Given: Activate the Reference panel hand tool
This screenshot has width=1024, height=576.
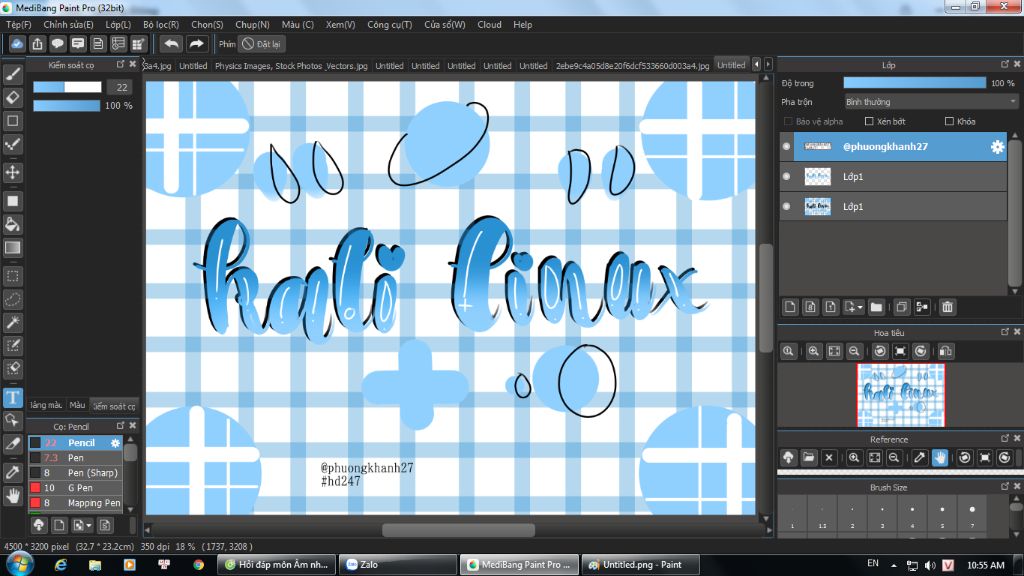Looking at the screenshot, I should coord(940,457).
